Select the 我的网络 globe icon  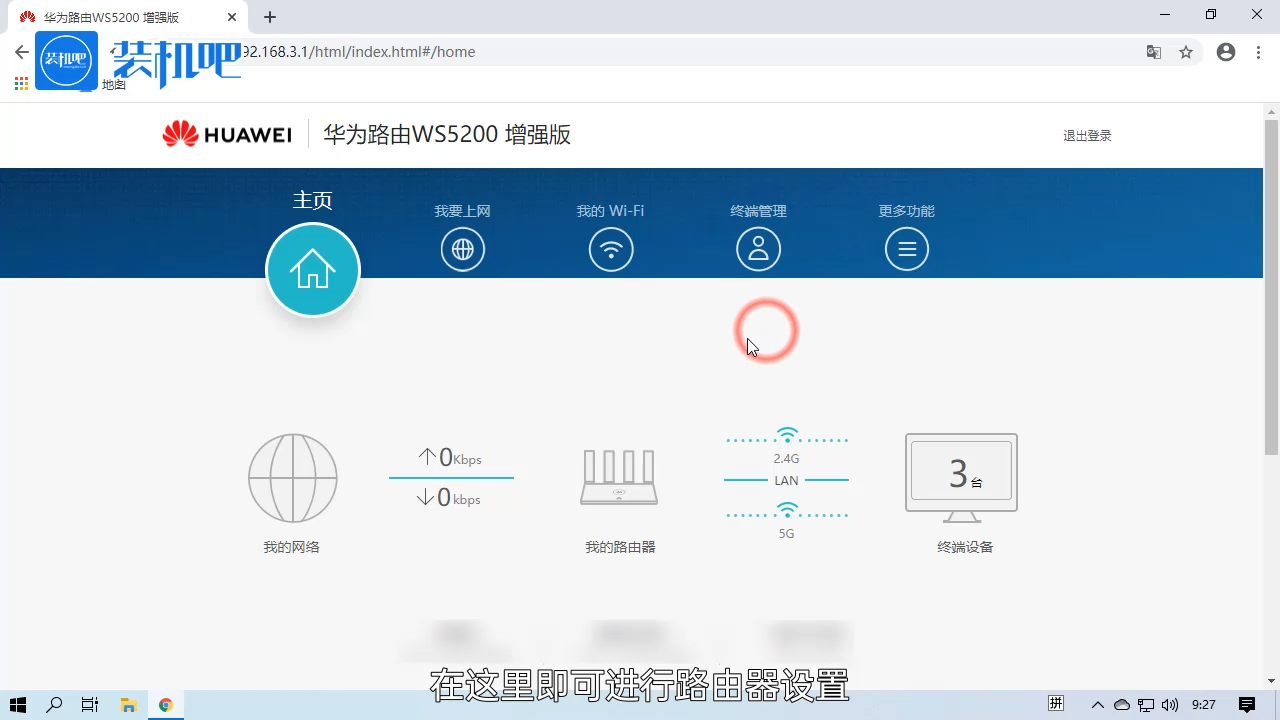(292, 478)
